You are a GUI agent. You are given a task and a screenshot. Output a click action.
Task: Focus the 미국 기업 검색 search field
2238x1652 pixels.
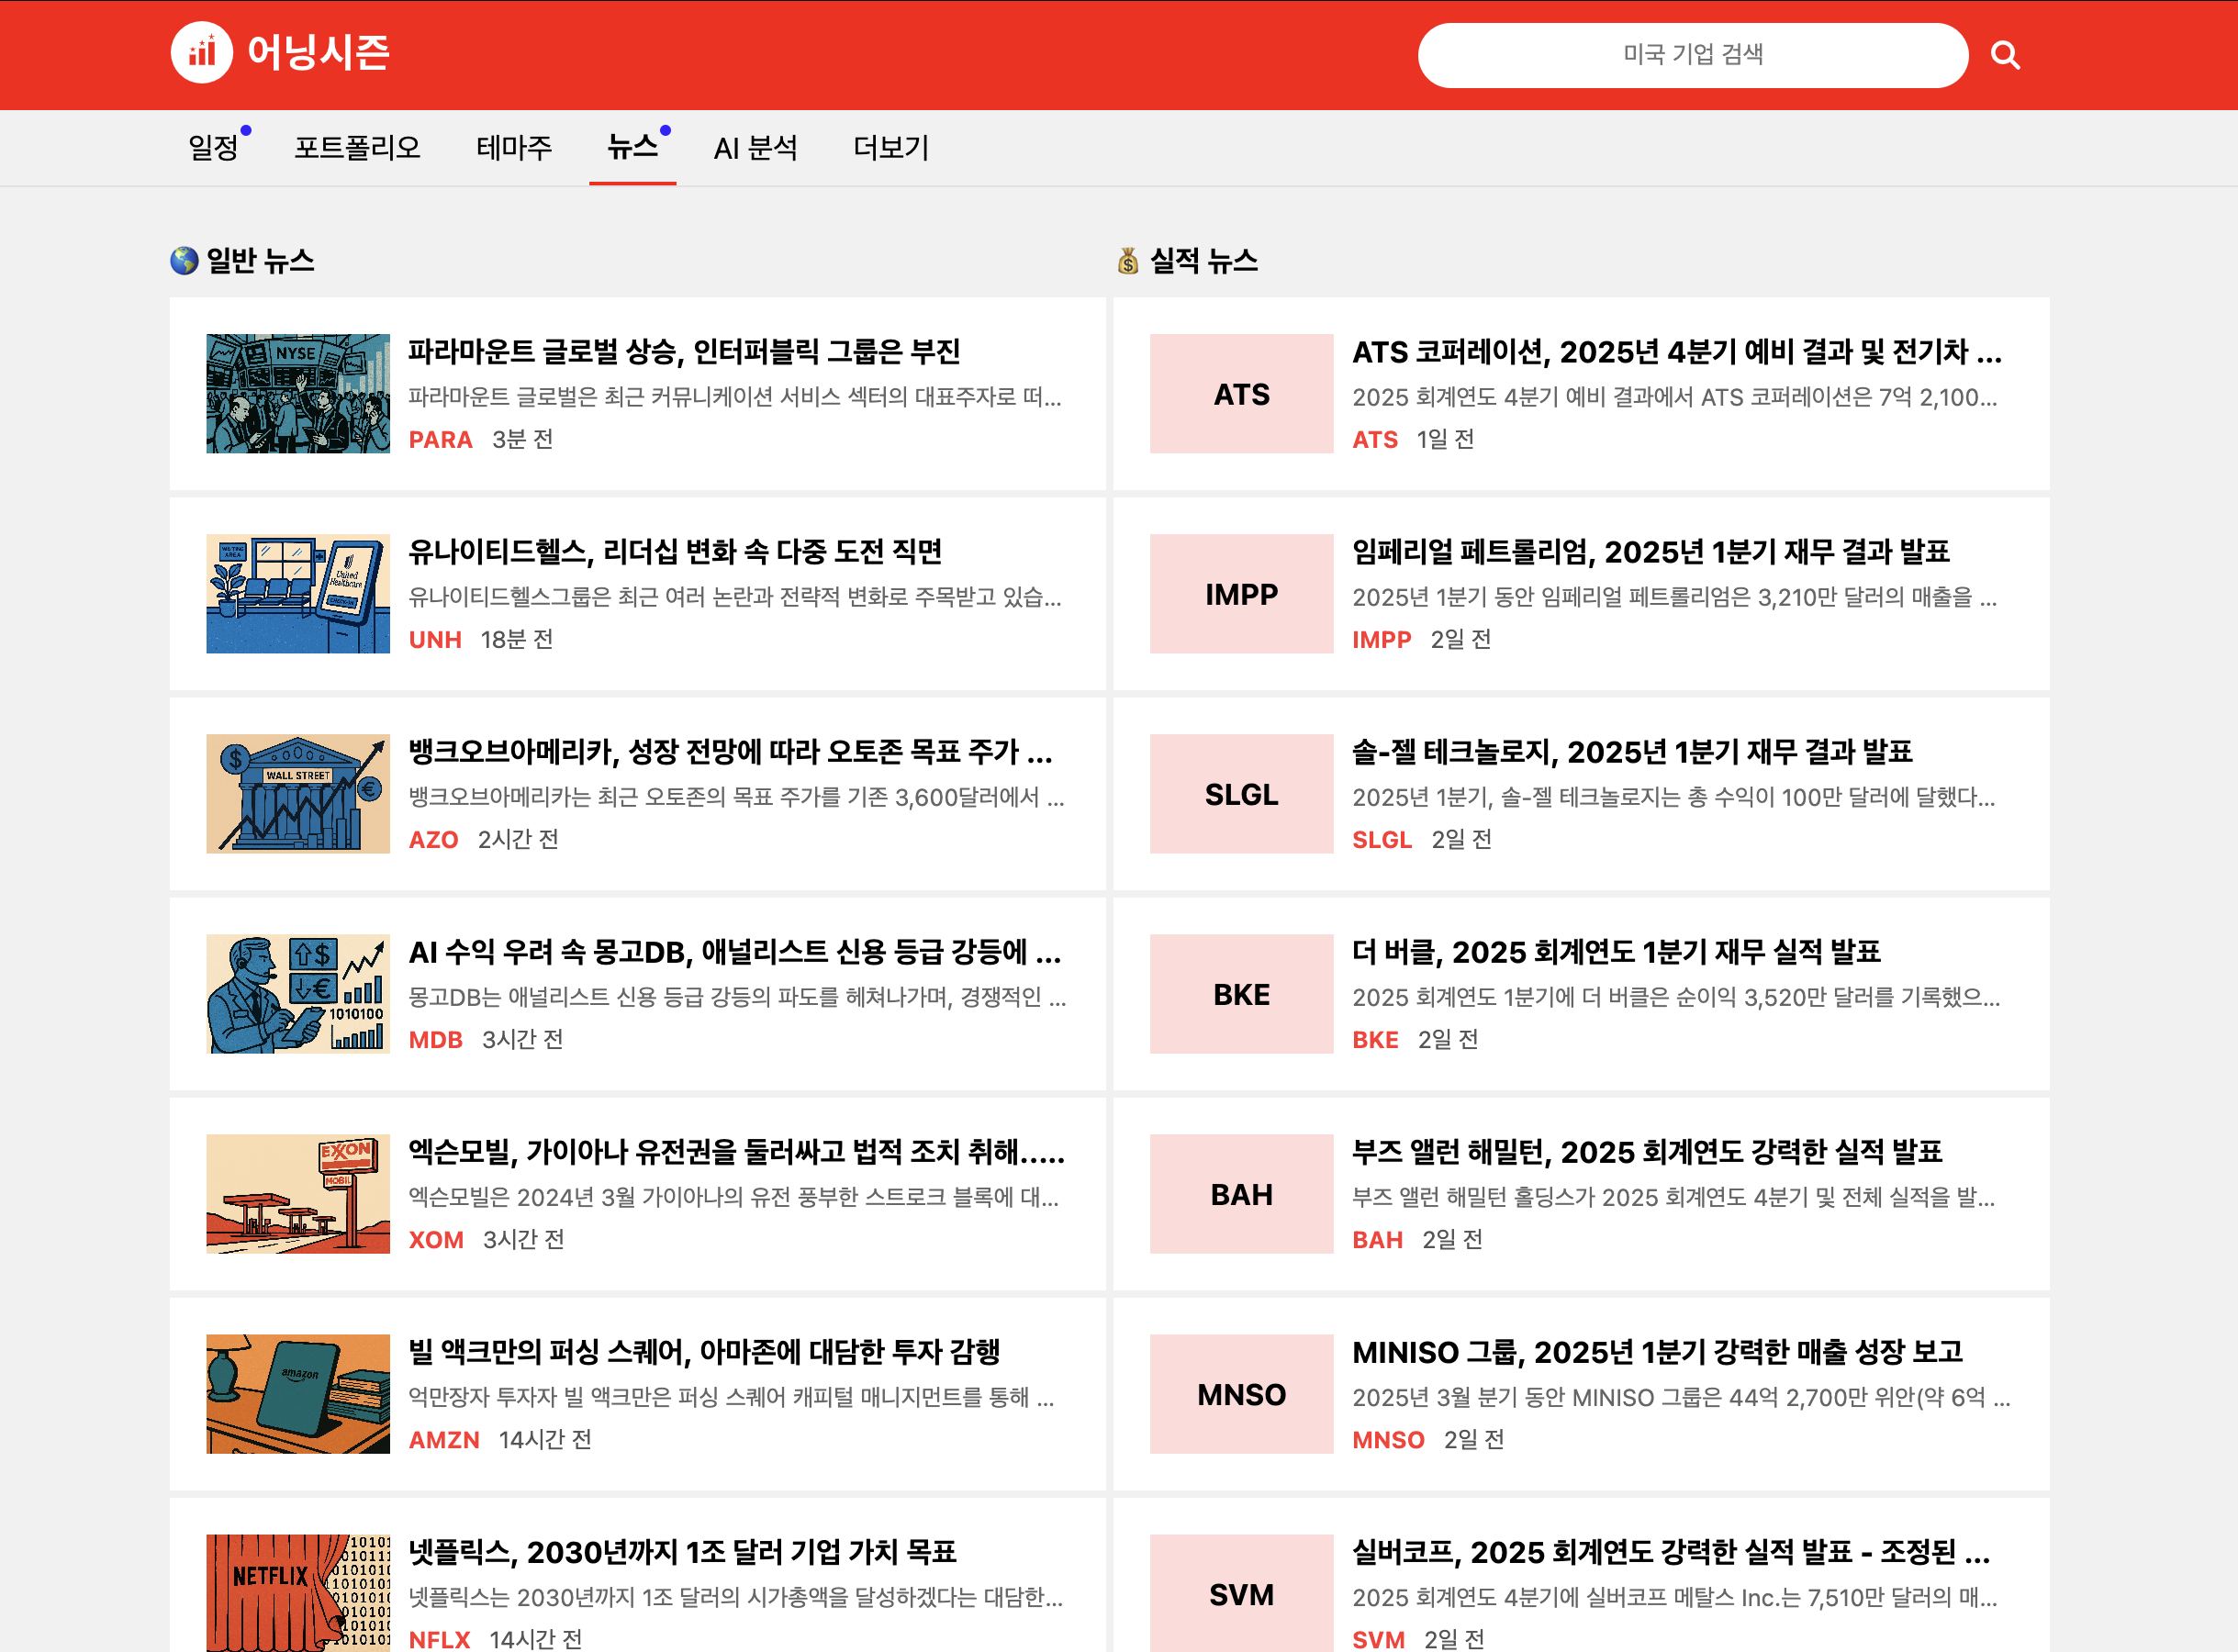[x=1692, y=55]
